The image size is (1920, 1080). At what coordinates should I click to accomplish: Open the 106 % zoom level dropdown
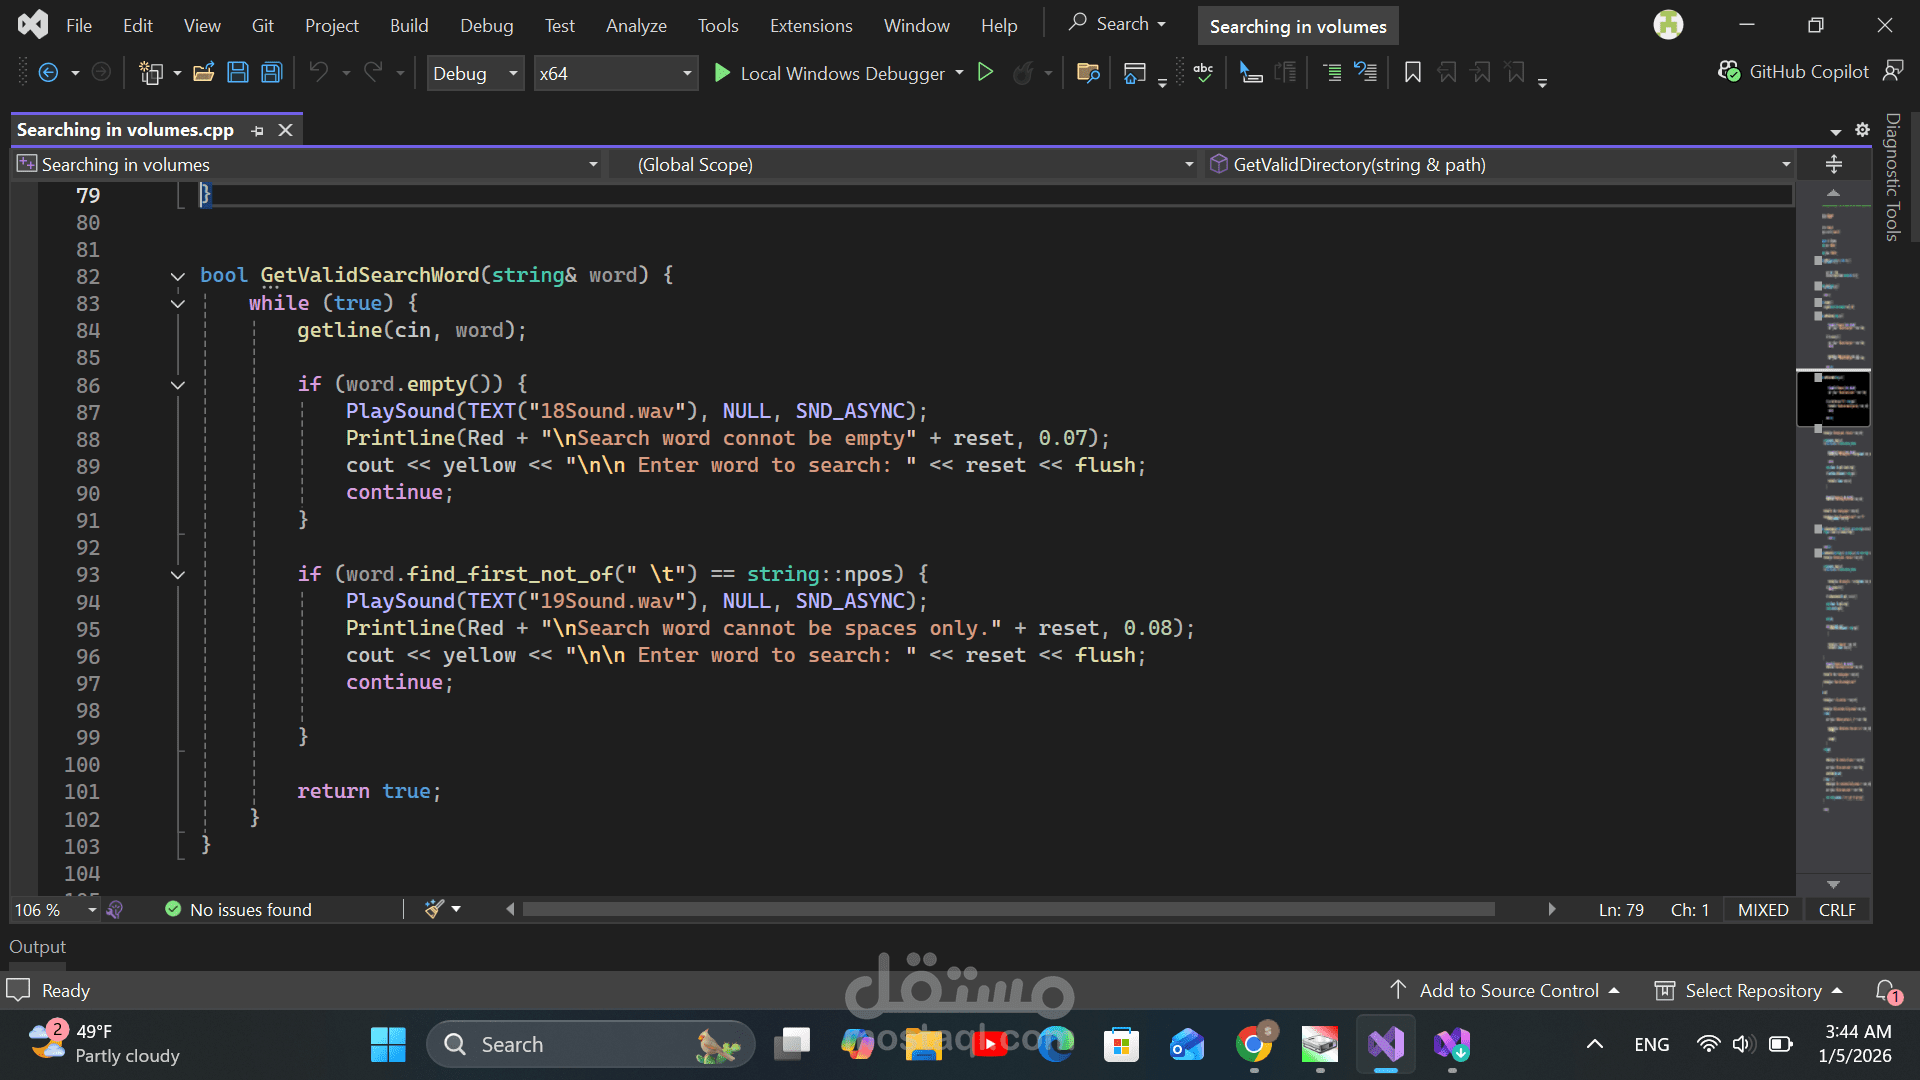pos(91,910)
